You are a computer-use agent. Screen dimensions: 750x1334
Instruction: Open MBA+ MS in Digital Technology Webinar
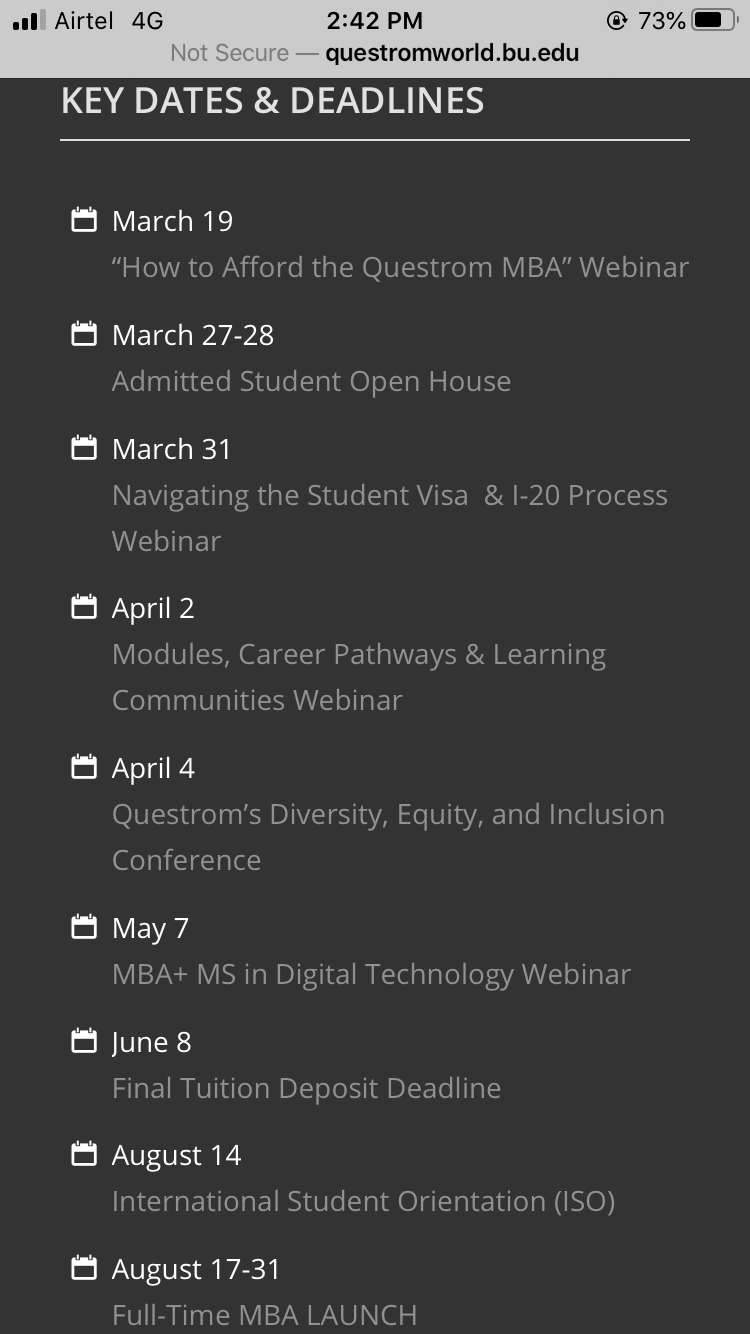371,974
